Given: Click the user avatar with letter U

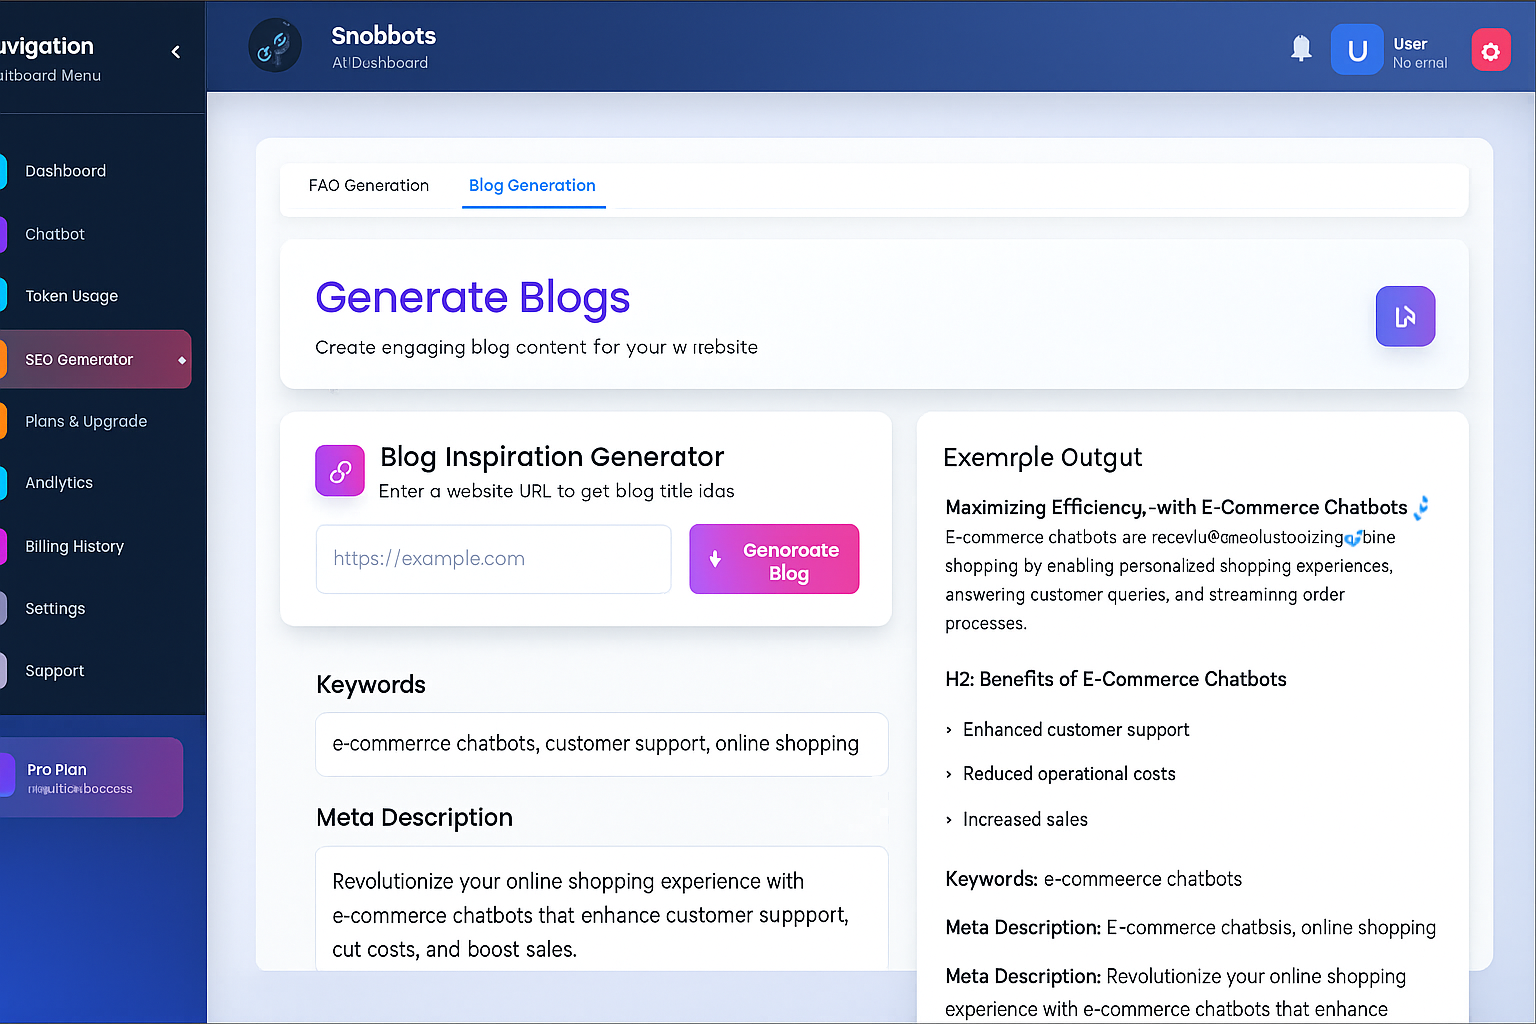Looking at the screenshot, I should [1357, 50].
